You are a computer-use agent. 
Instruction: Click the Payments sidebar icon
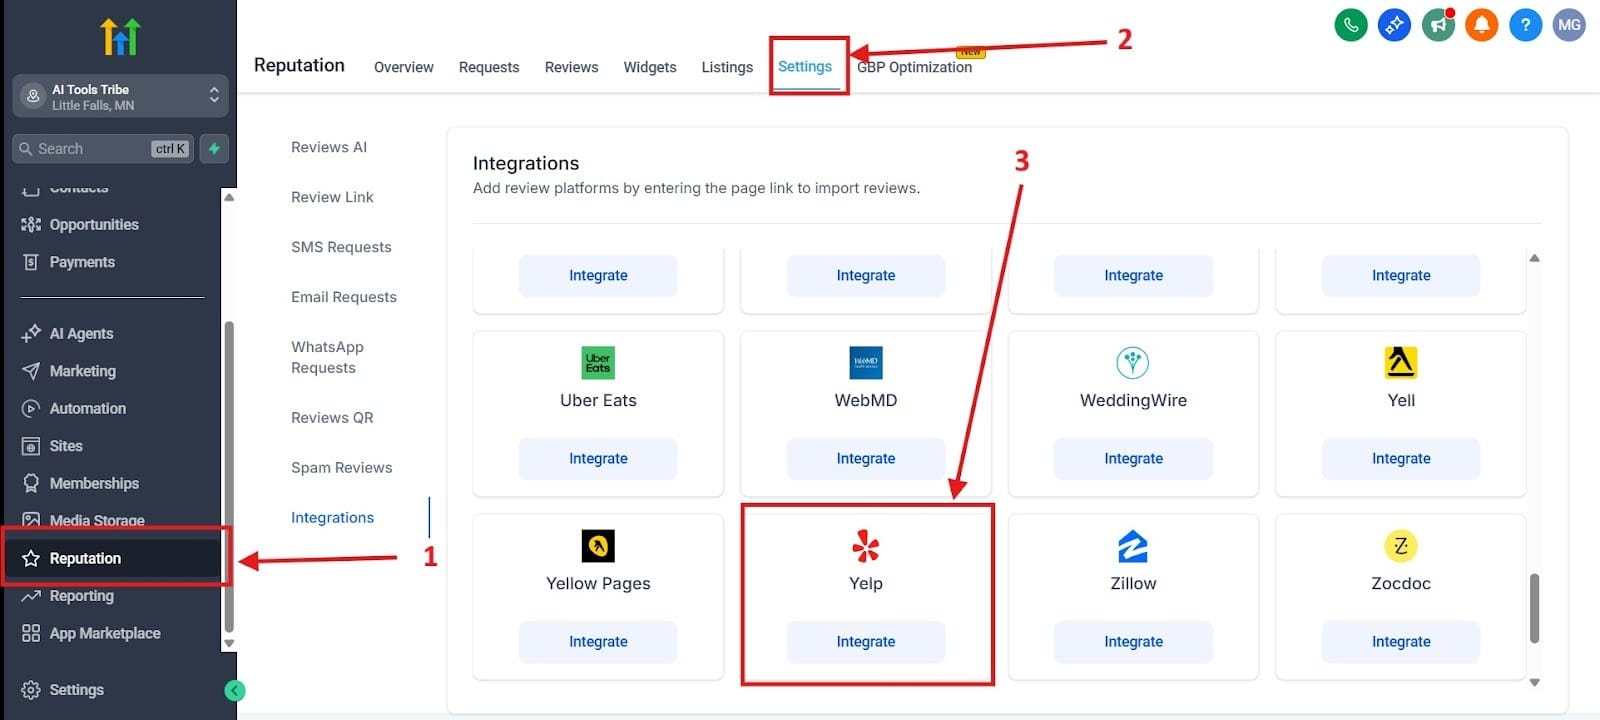[31, 262]
